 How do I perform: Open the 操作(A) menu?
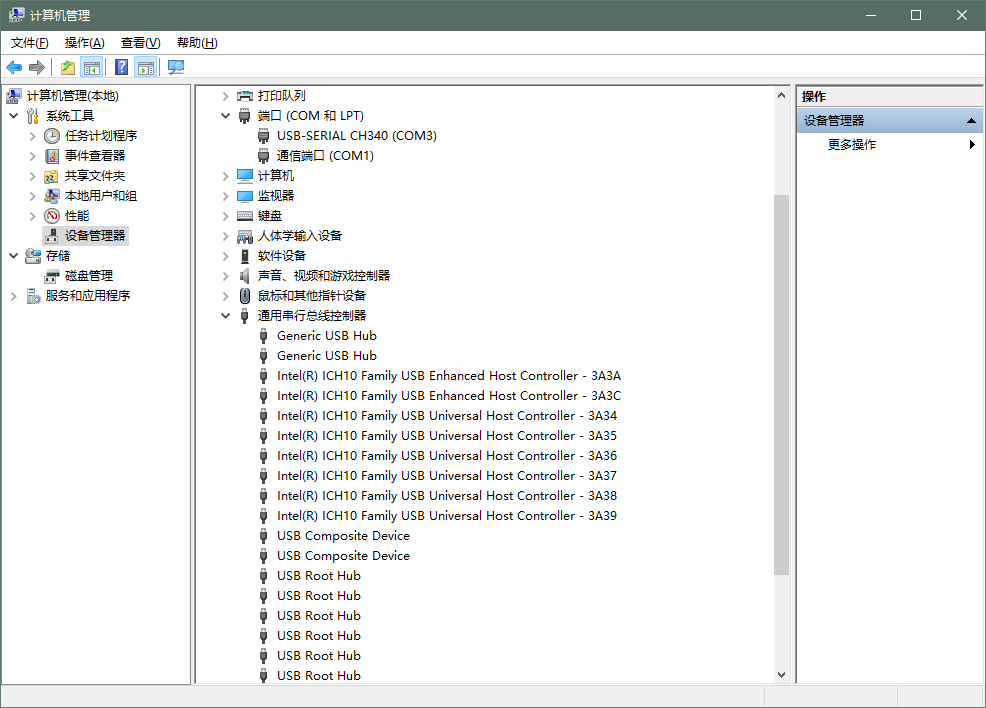click(84, 43)
